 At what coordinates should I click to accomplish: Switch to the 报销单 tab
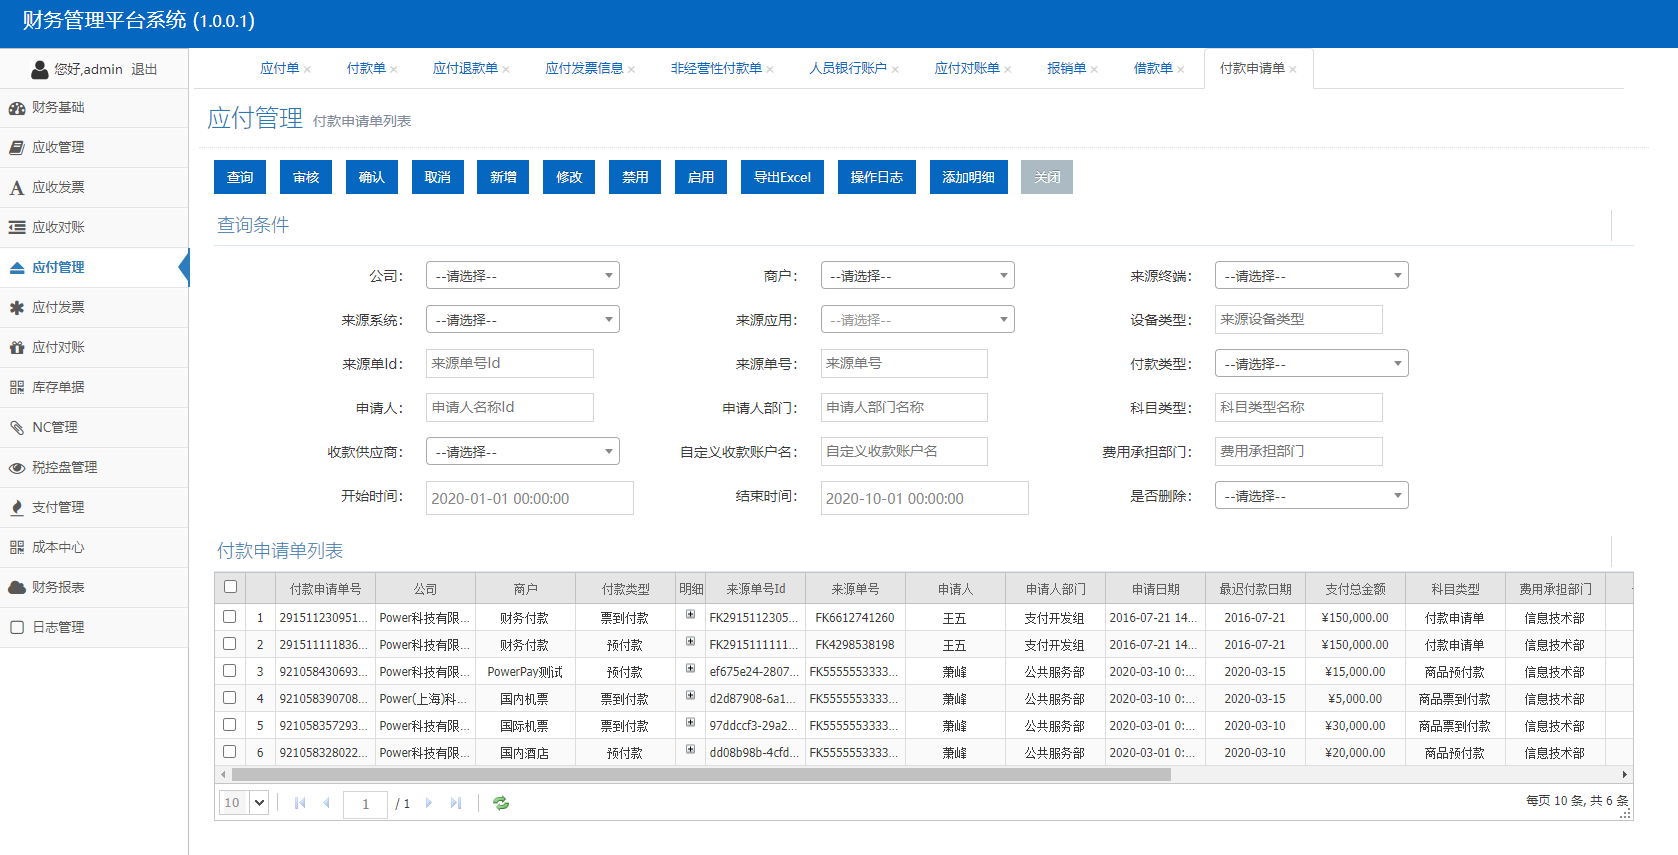(1066, 68)
